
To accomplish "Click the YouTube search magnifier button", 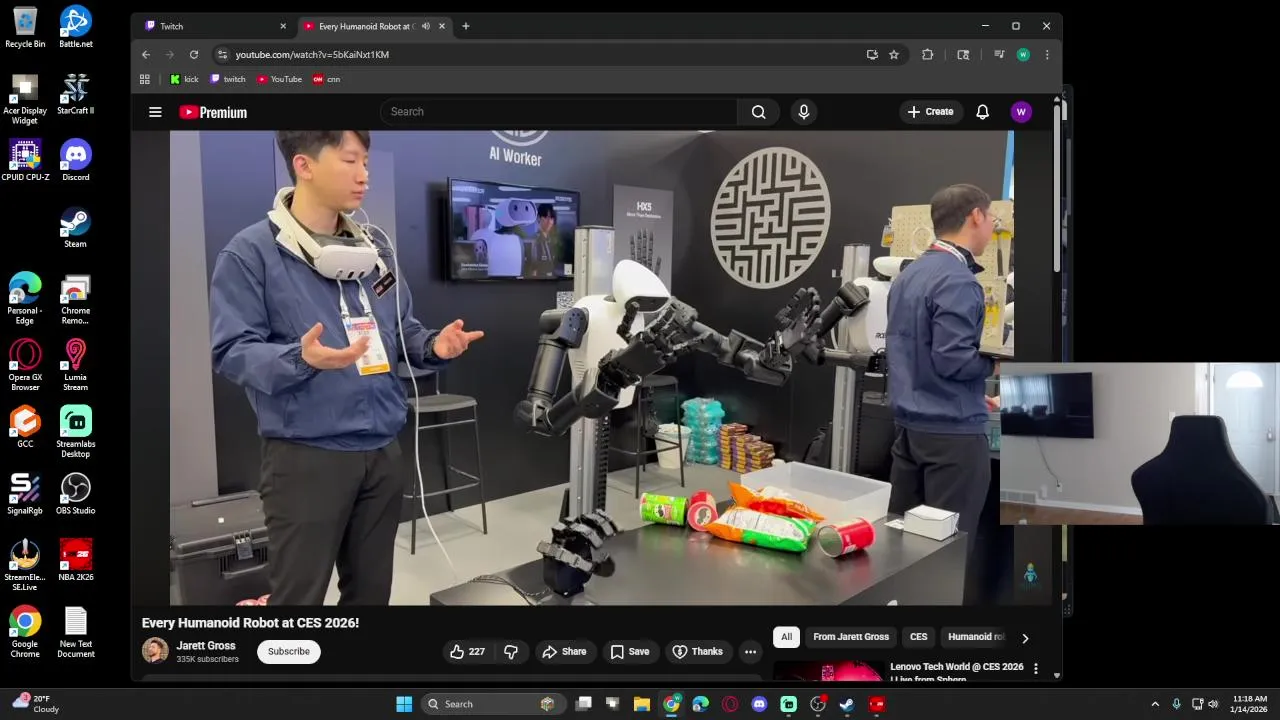I will coord(759,112).
